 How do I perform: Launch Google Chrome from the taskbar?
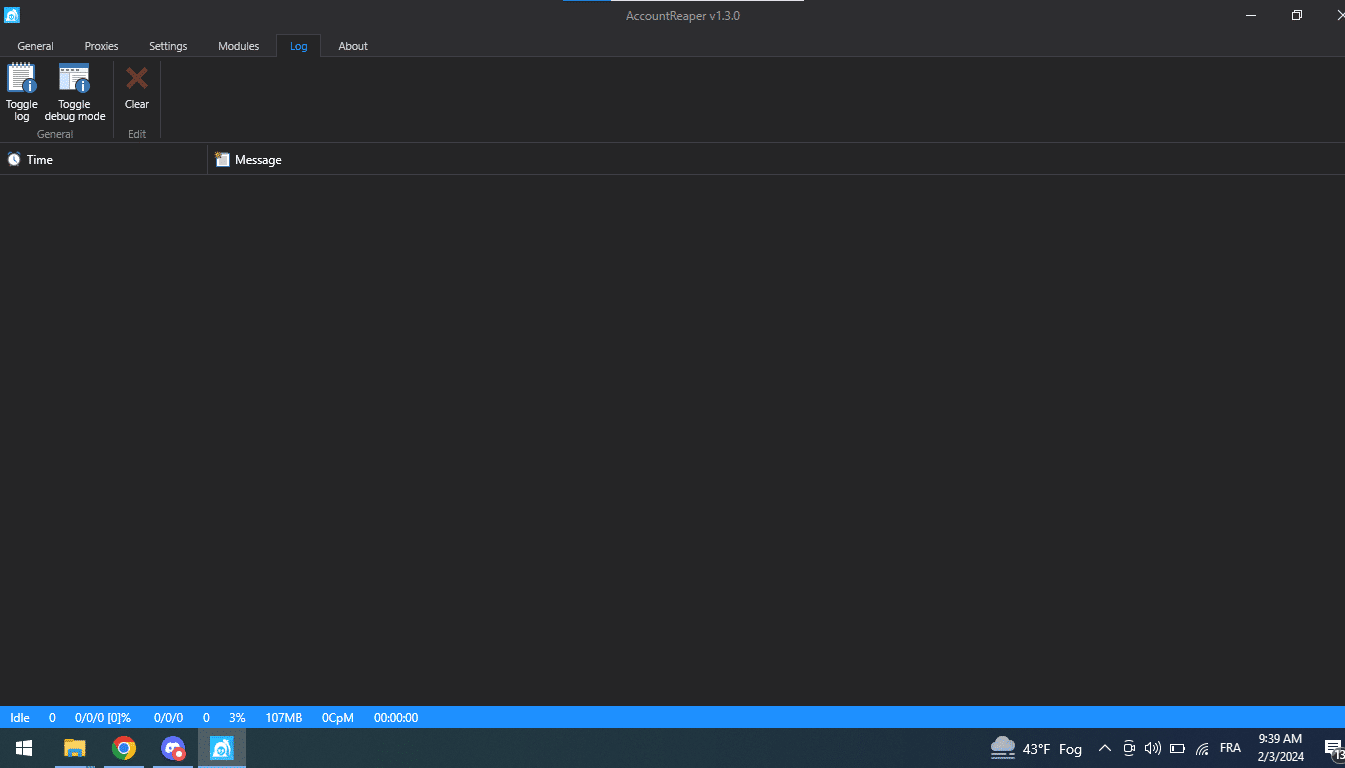[x=124, y=748]
